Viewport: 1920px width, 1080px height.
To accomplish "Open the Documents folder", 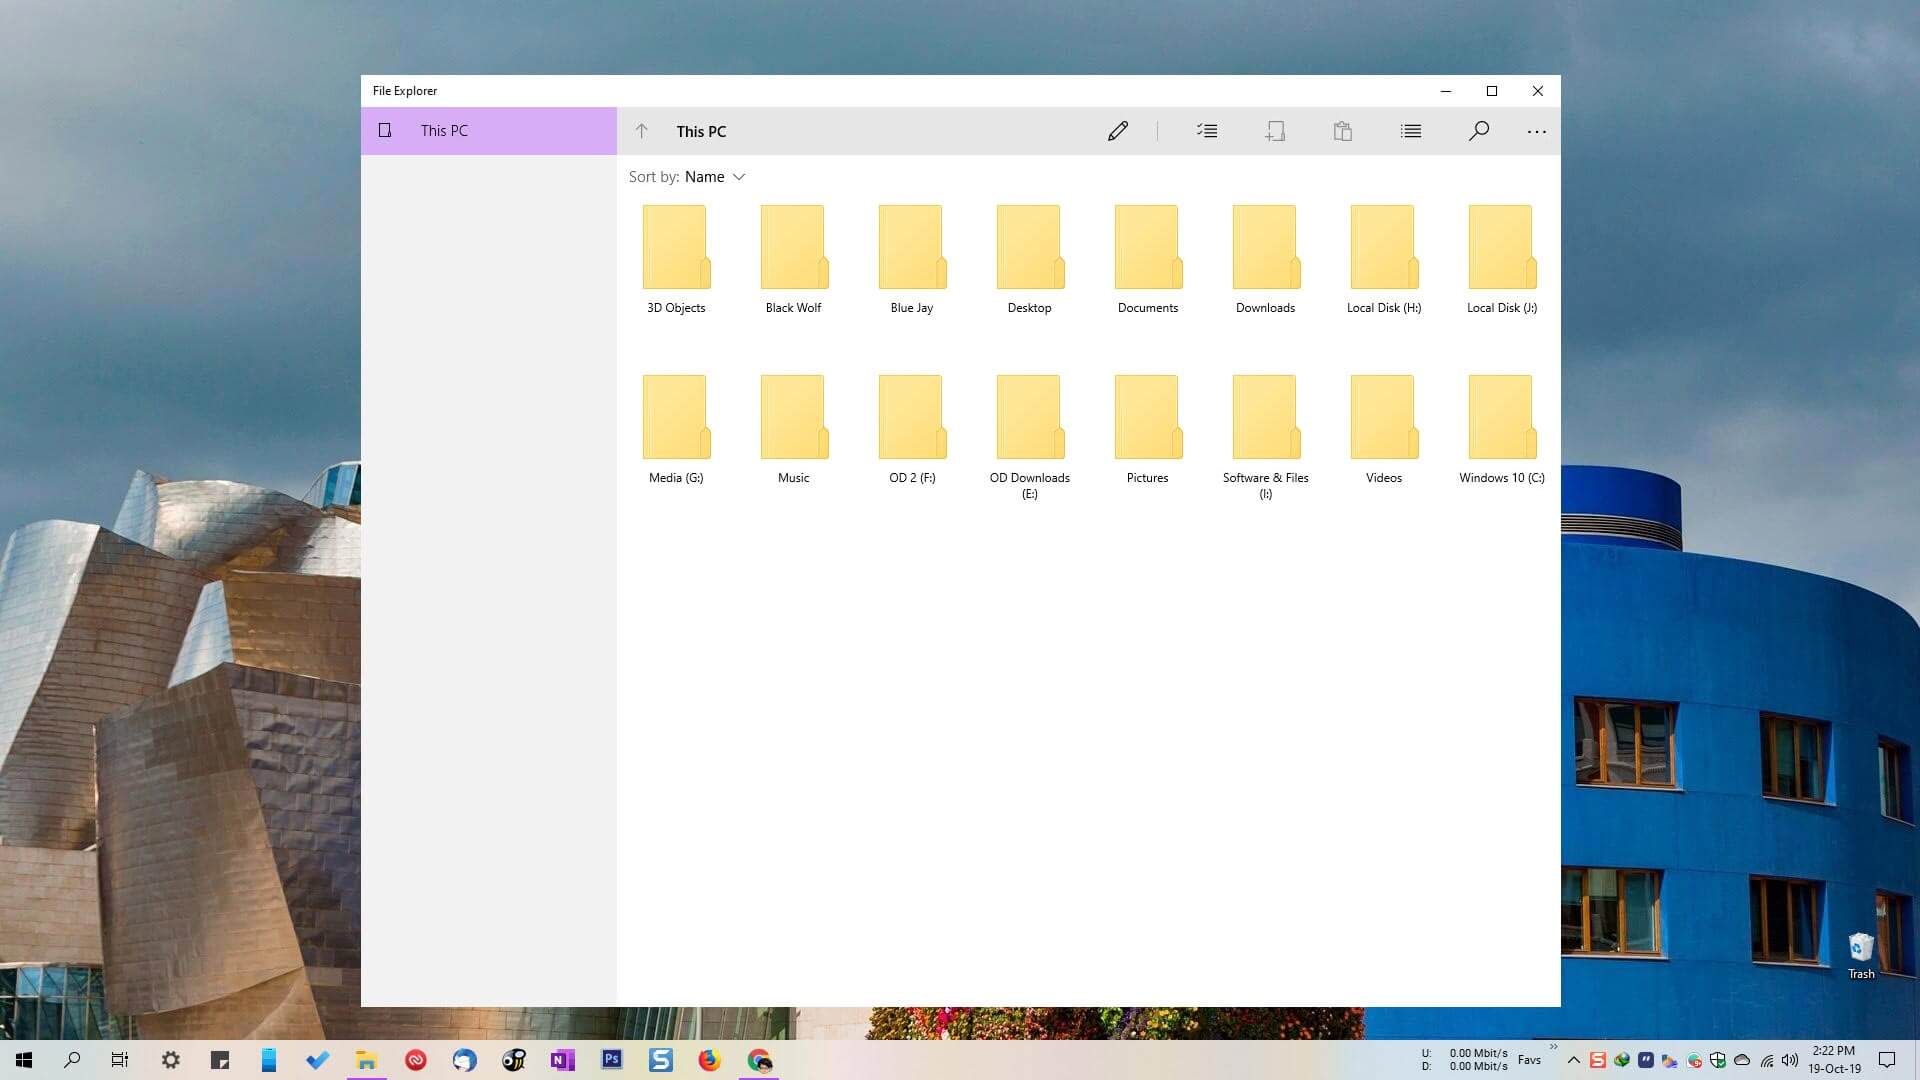I will click(1147, 246).
